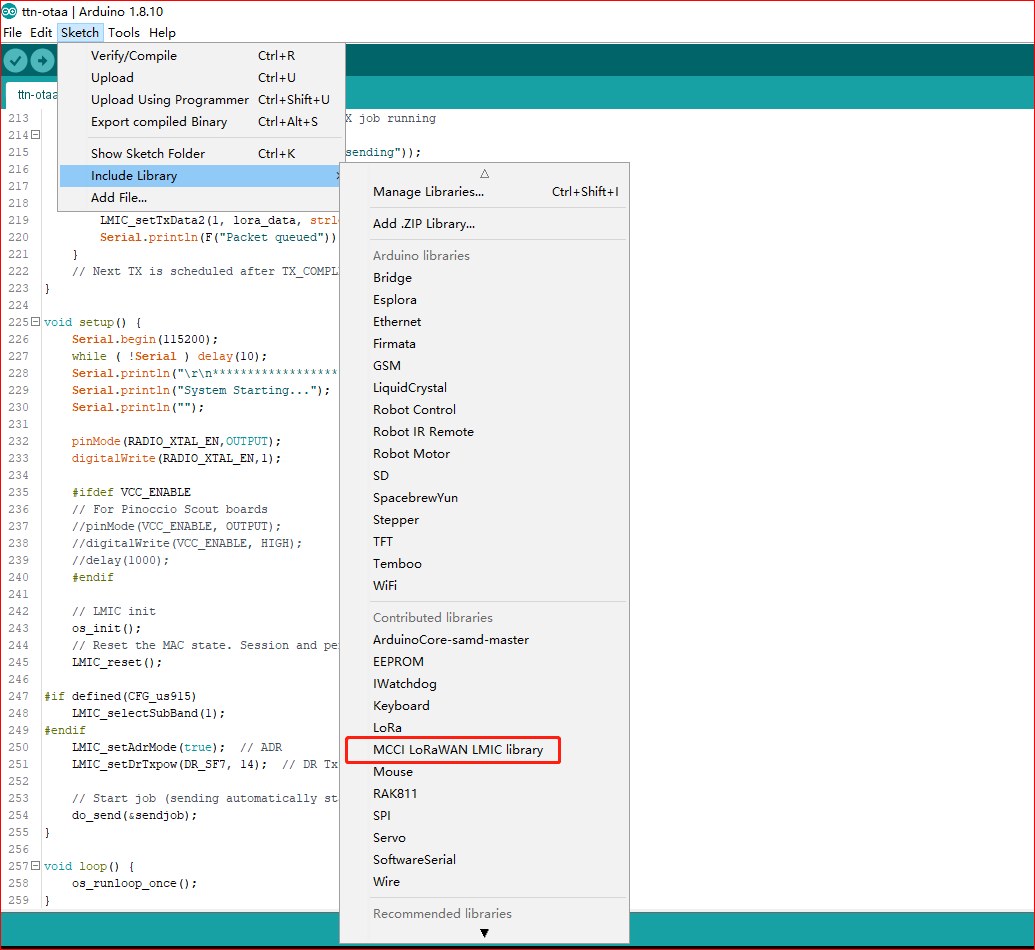Include the Wire library

coord(484,881)
